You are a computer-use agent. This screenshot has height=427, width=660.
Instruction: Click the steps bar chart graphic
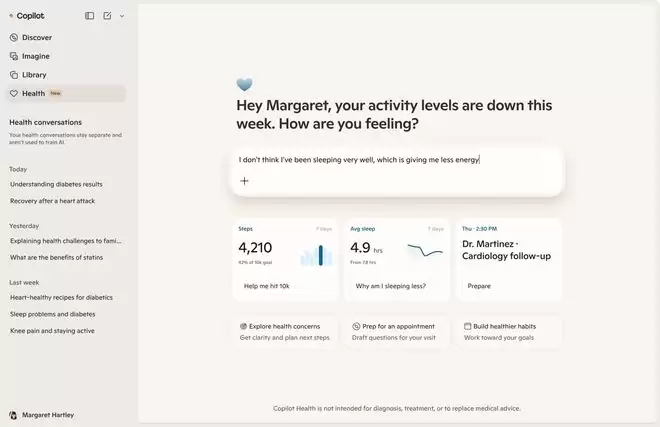pos(316,256)
